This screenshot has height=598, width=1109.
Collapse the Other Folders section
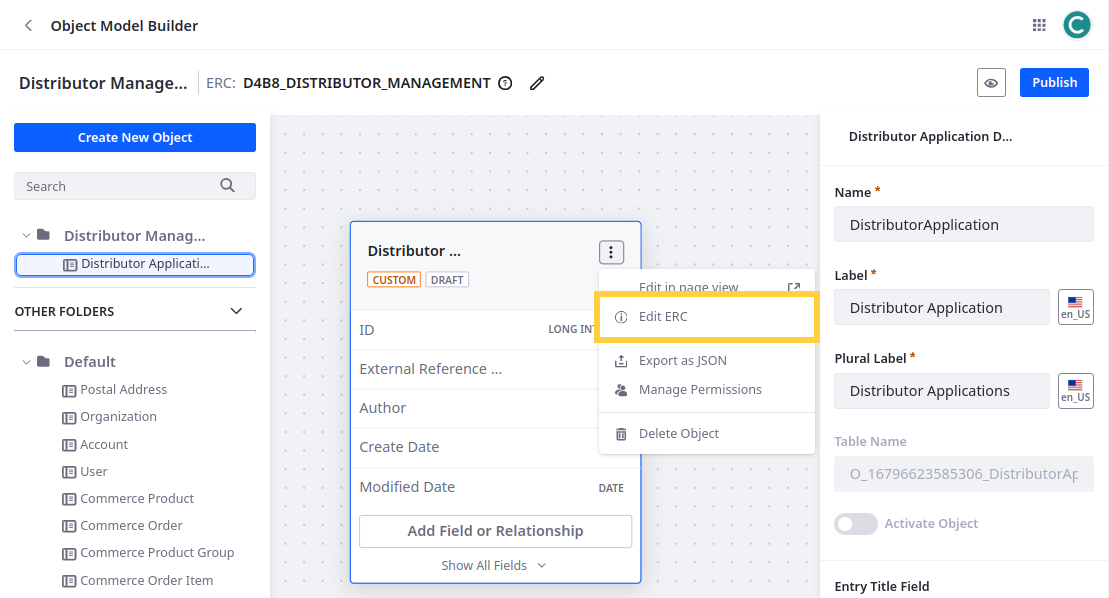[236, 311]
